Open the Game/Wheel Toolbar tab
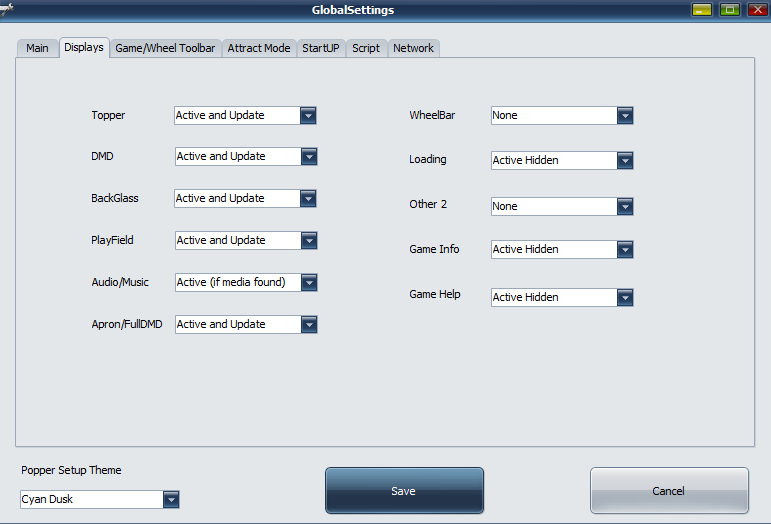This screenshot has width=771, height=524. point(165,48)
